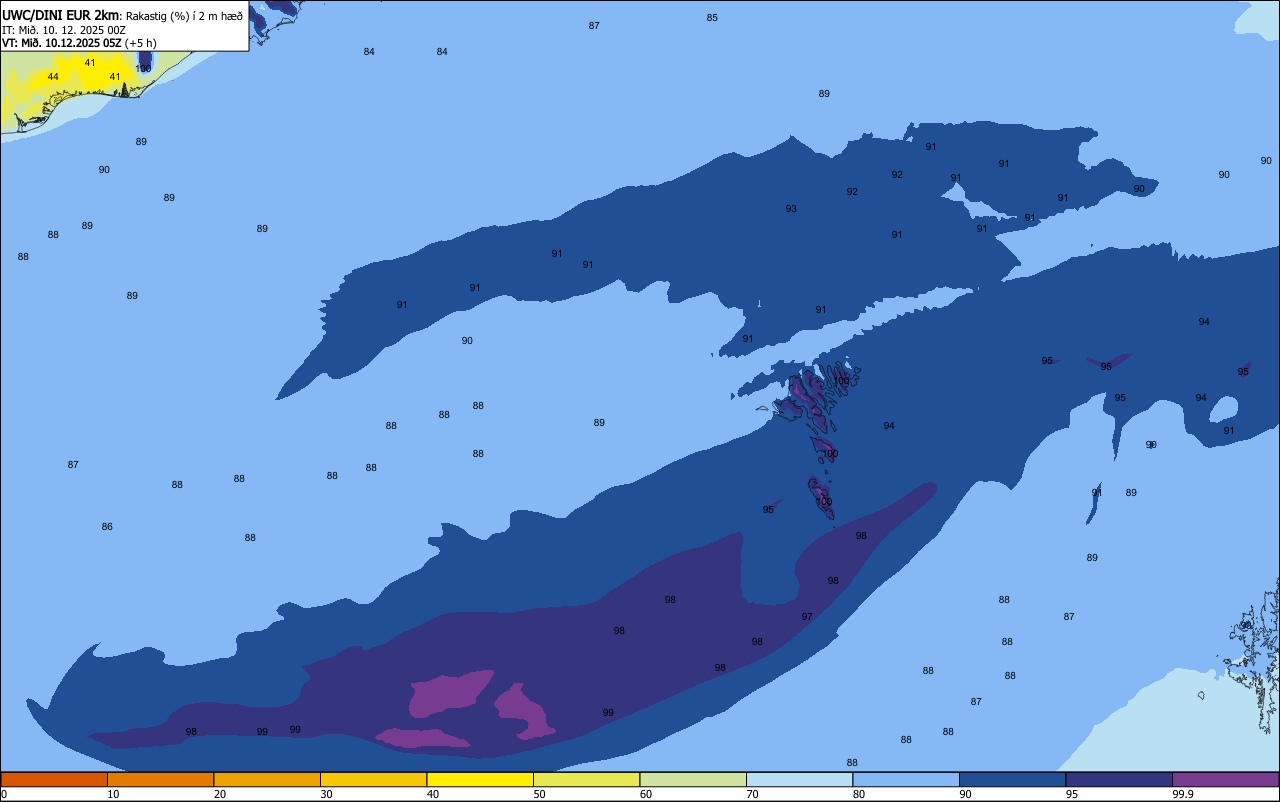Click the "86" humidity value on the map
The width and height of the screenshot is (1280, 802).
click(x=107, y=527)
